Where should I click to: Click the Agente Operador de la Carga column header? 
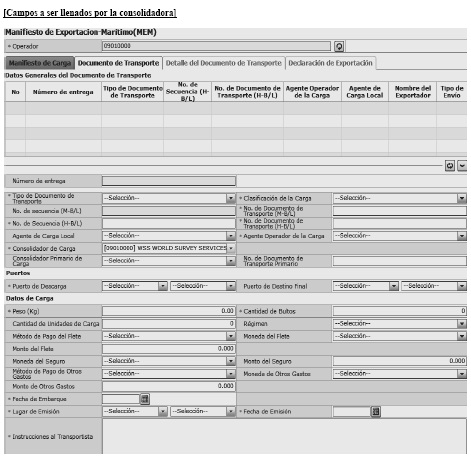click(312, 92)
